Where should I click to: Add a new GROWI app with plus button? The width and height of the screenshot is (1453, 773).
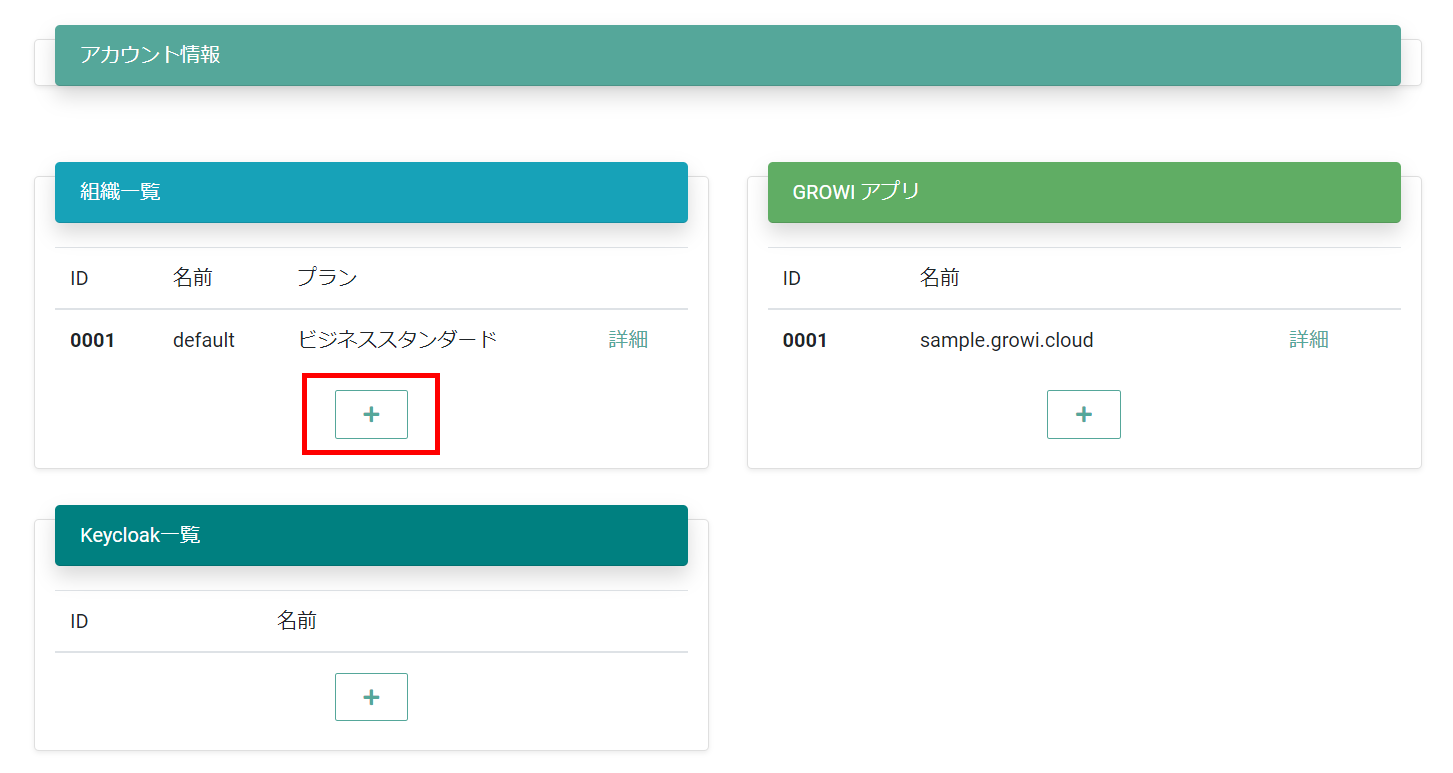1083,414
